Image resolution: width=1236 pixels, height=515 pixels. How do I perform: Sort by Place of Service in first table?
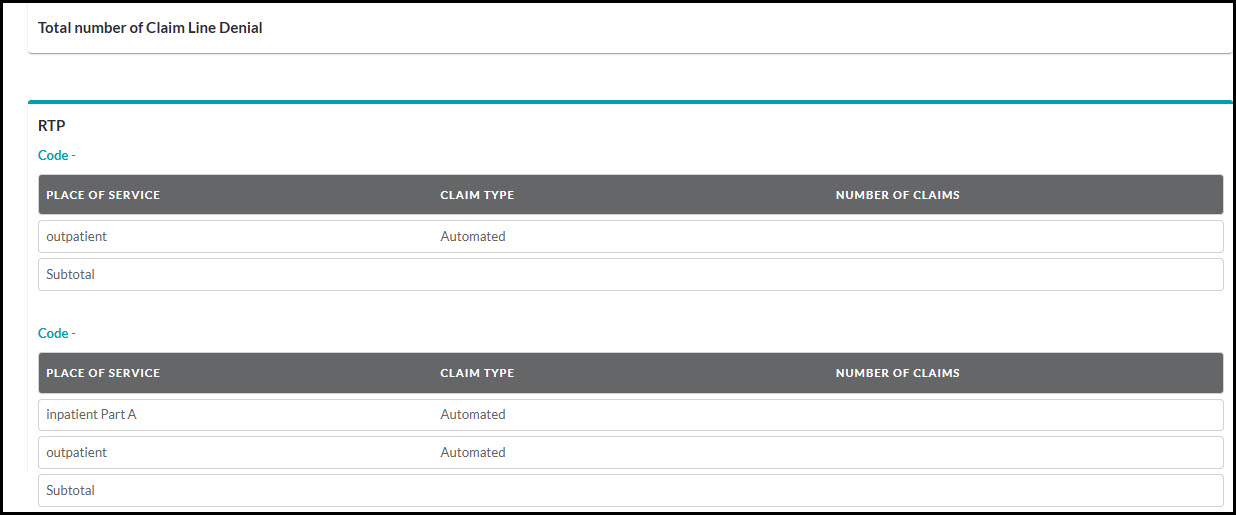(103, 195)
